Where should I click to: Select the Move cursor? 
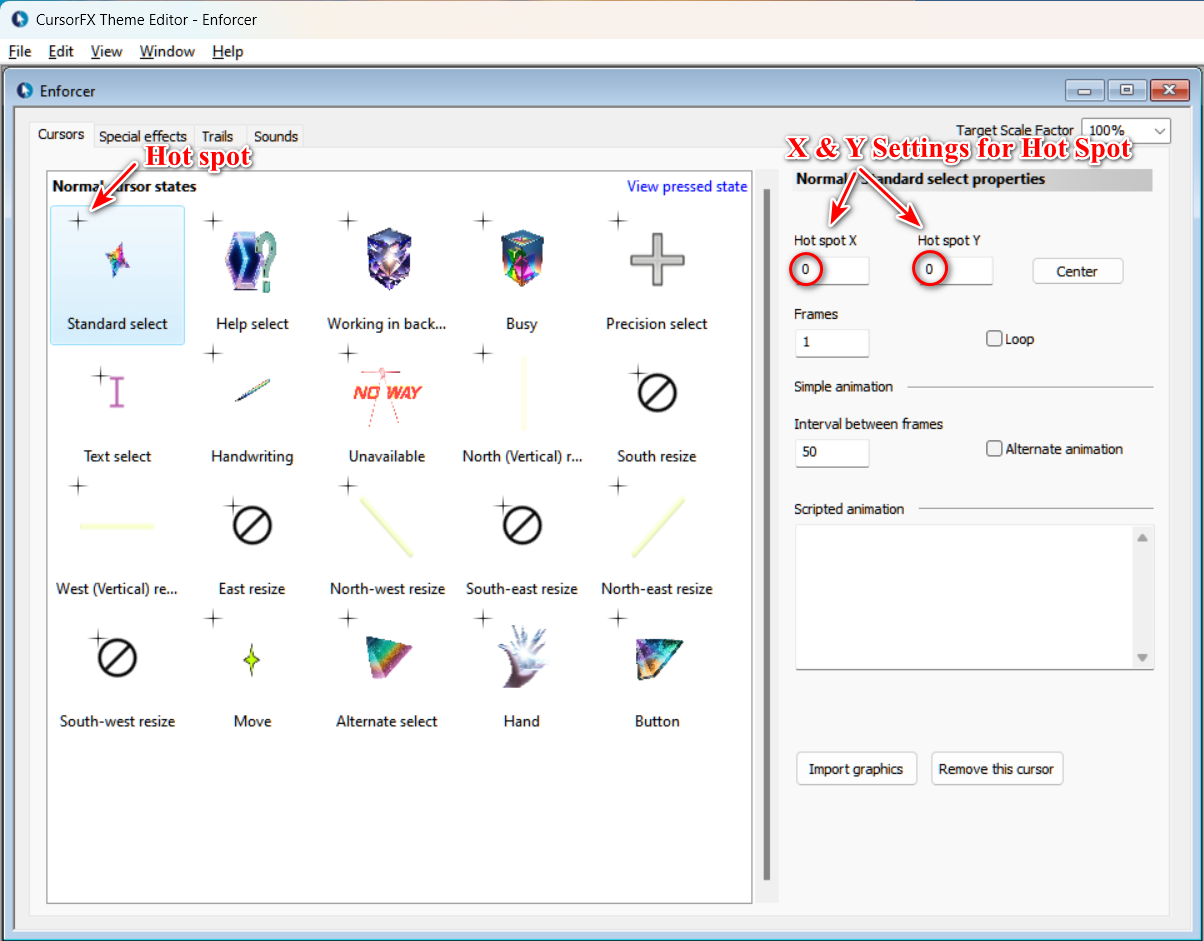point(252,674)
